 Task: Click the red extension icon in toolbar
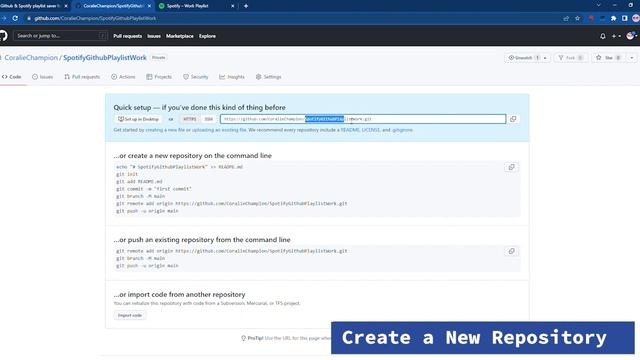point(591,18)
